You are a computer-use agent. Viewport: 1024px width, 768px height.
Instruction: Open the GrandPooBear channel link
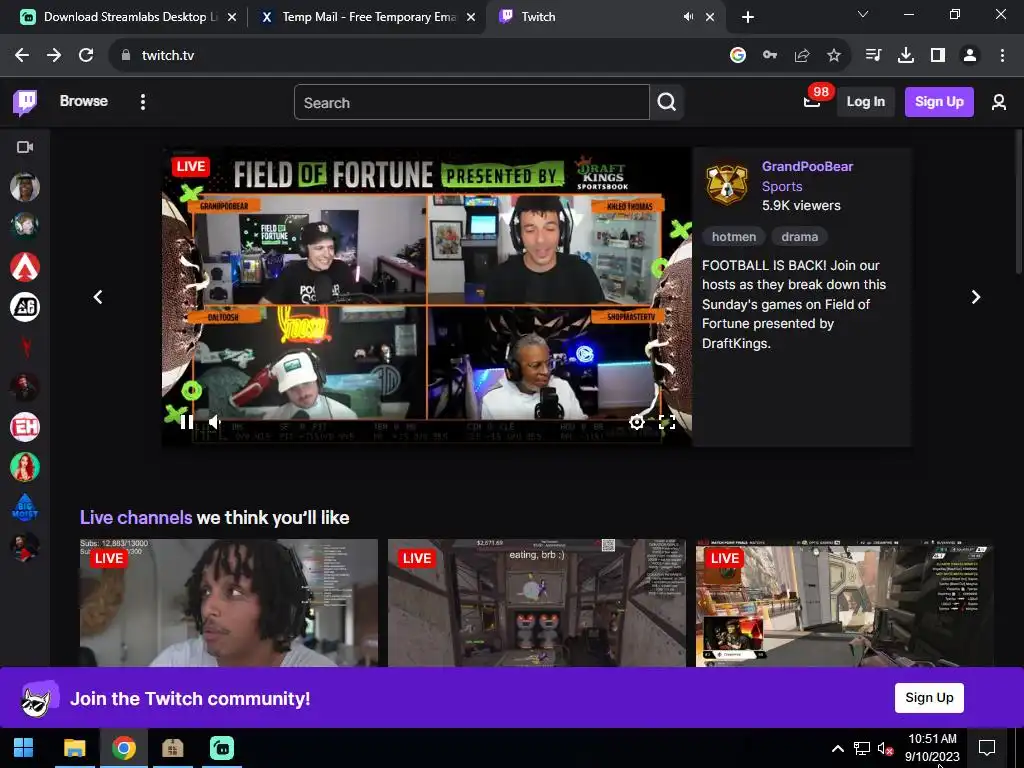pyautogui.click(x=807, y=167)
